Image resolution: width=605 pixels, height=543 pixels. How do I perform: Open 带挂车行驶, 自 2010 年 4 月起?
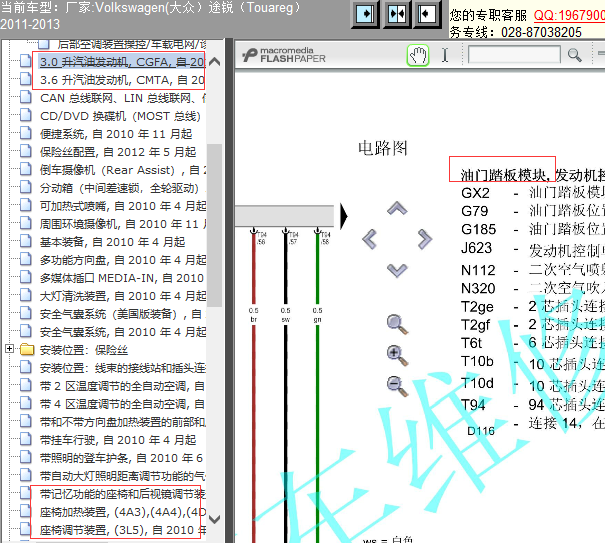[118, 440]
